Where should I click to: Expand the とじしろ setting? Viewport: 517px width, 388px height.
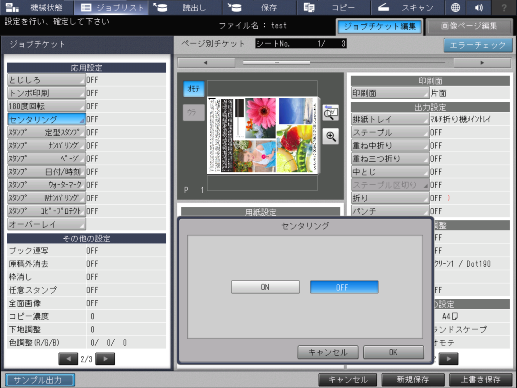click(46, 80)
